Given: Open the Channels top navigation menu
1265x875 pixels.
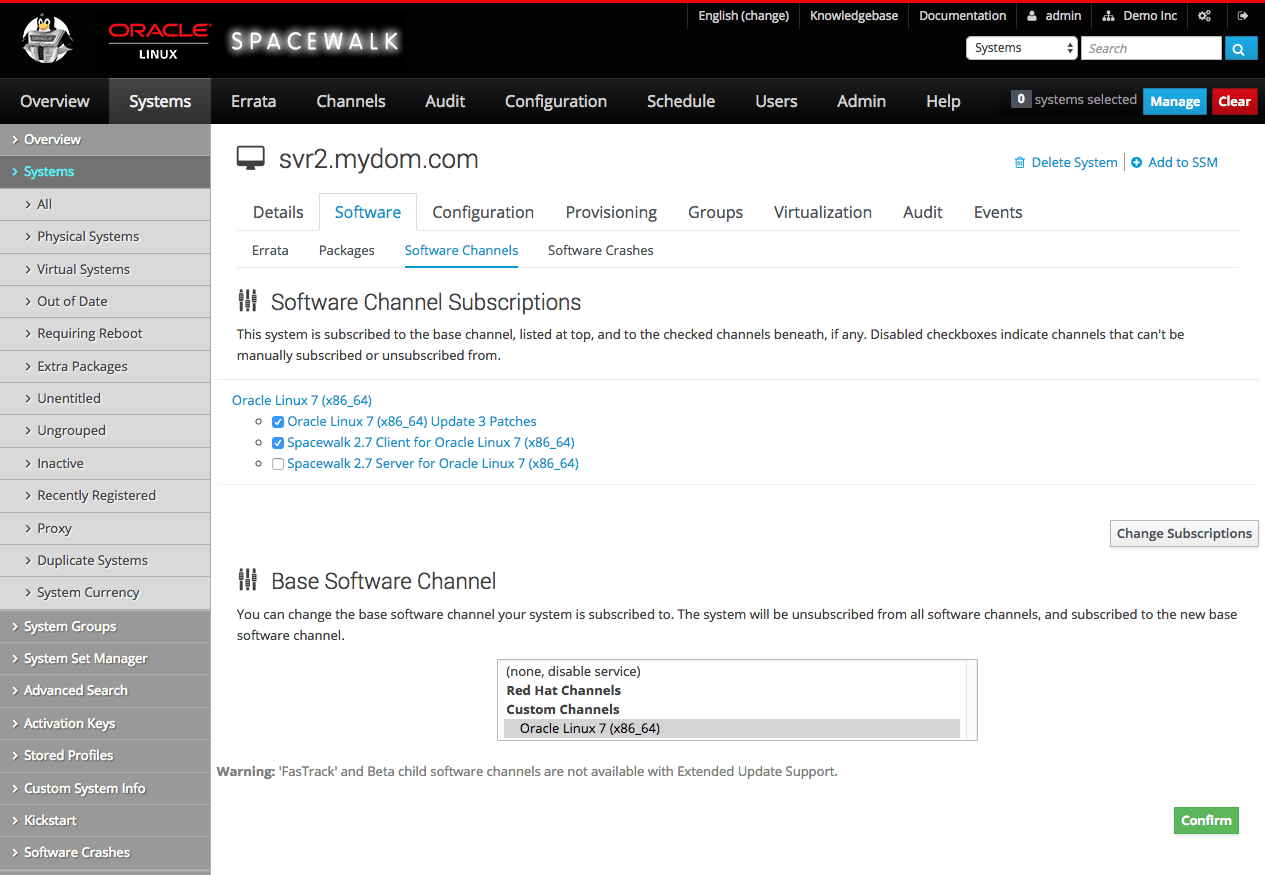Looking at the screenshot, I should [x=351, y=101].
